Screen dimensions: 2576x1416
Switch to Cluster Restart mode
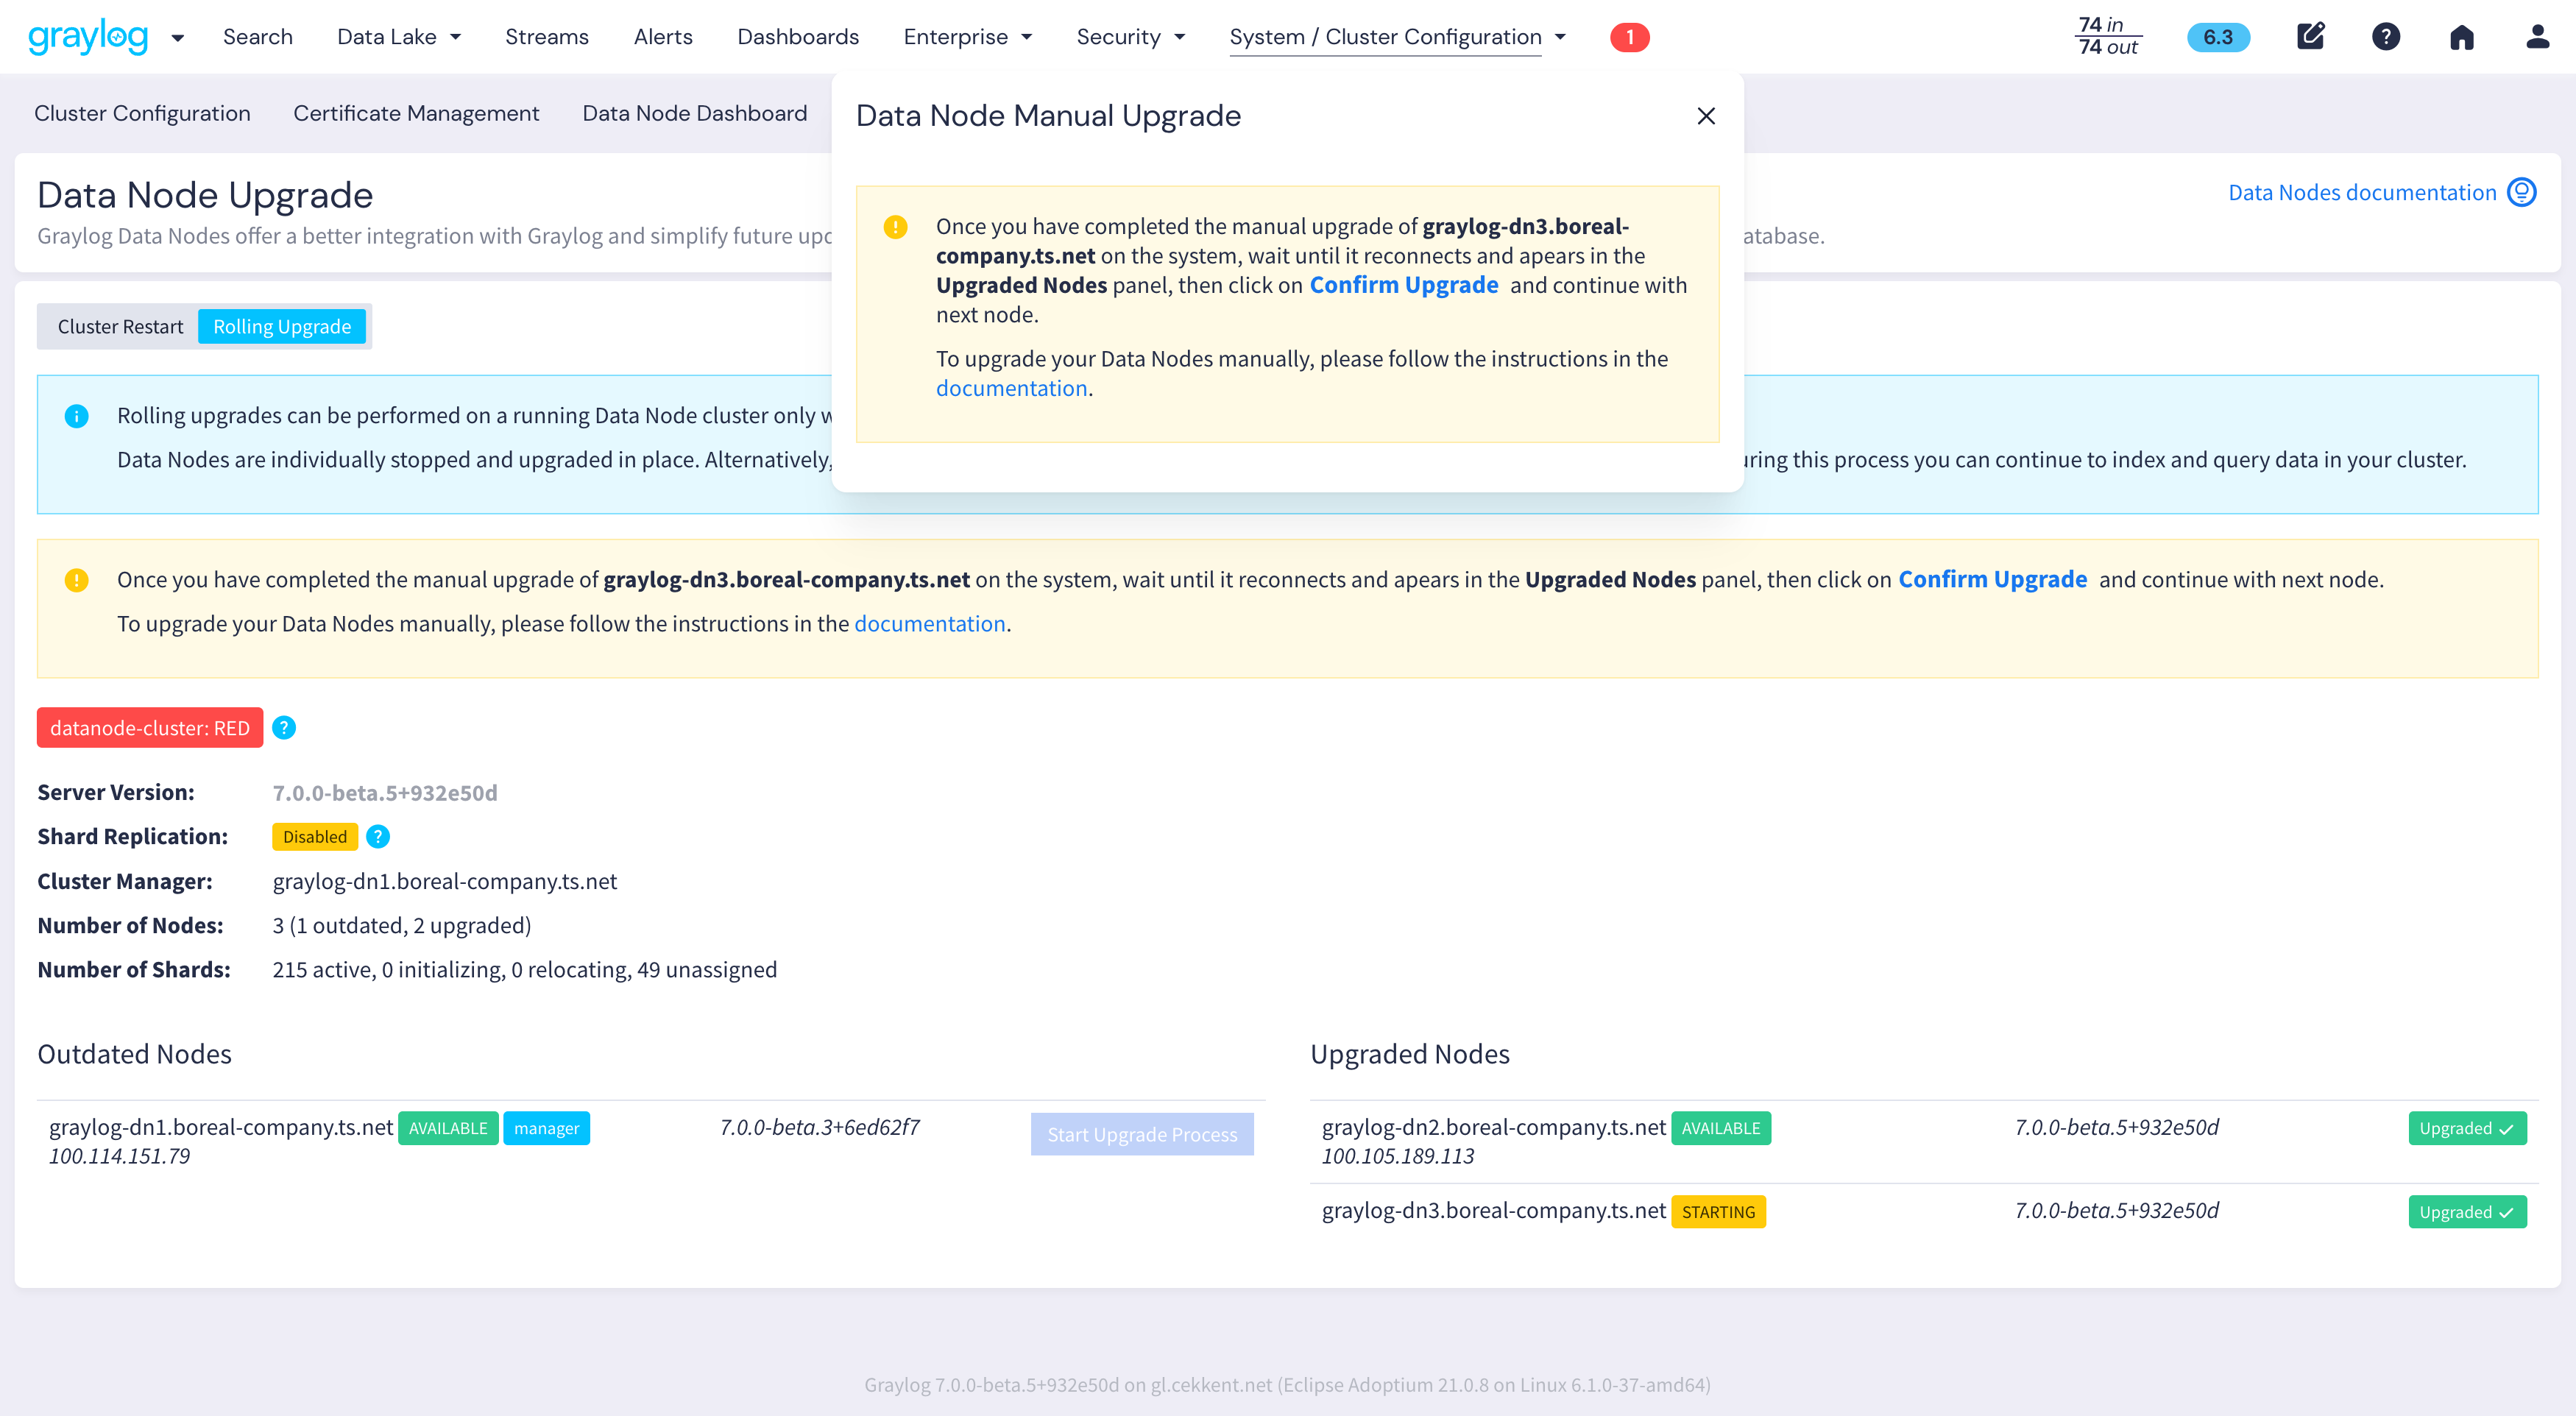click(120, 327)
